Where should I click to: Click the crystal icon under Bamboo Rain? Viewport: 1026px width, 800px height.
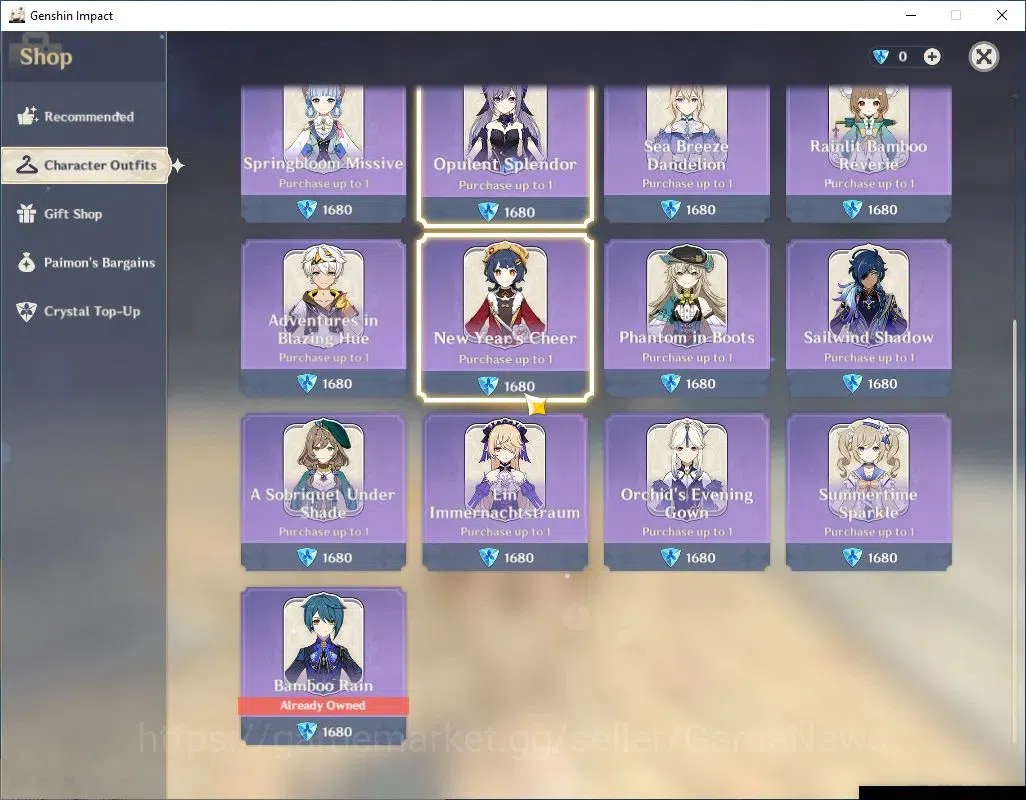[307, 731]
